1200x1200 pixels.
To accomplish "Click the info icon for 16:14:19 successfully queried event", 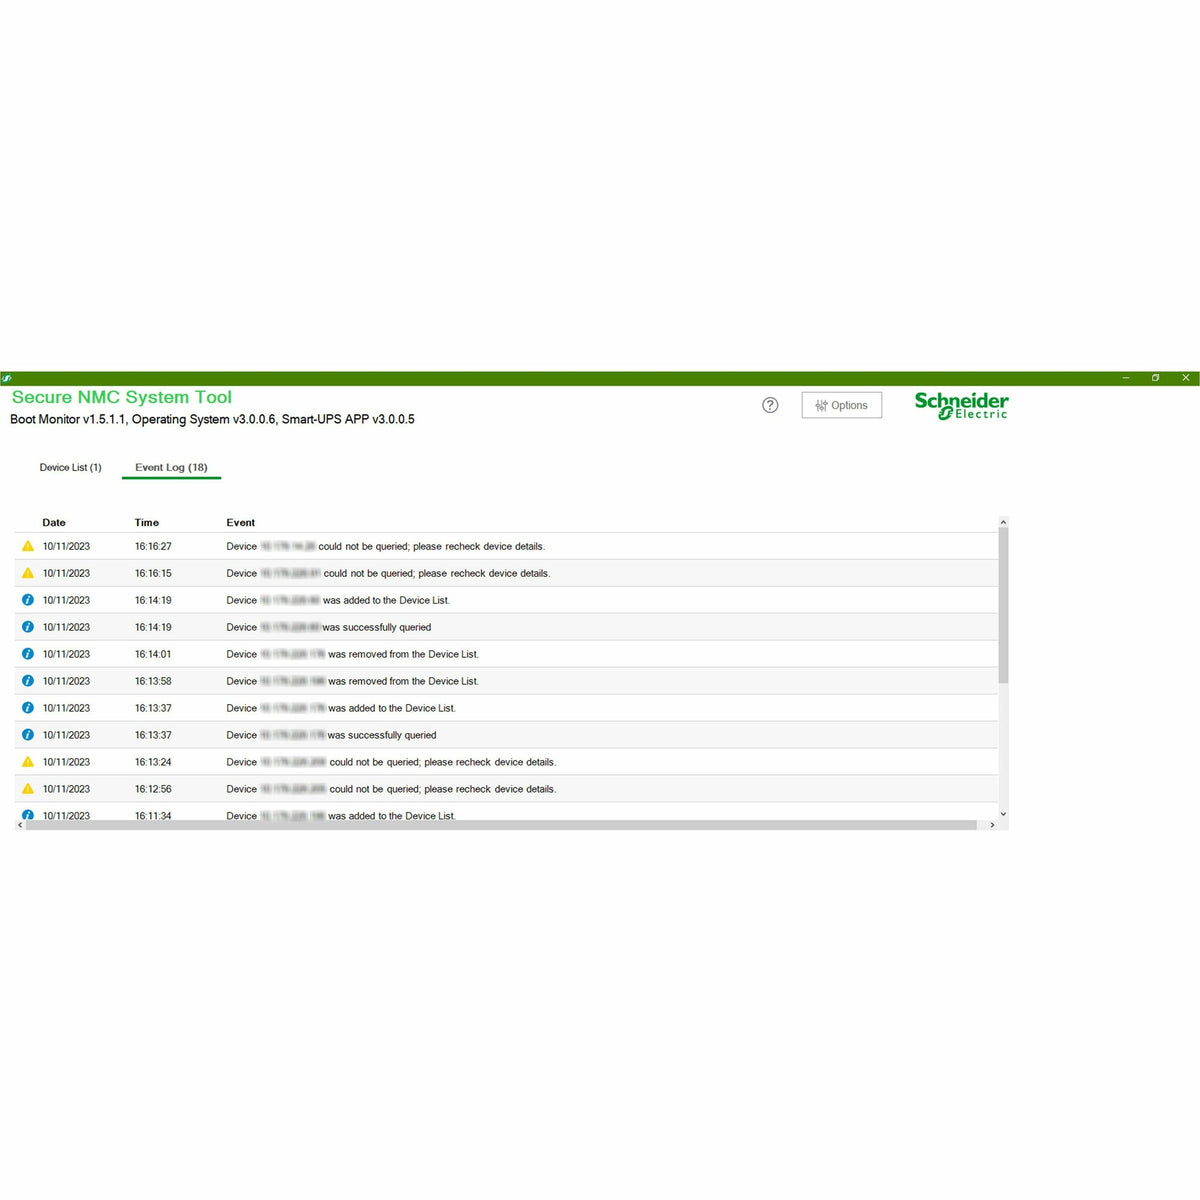I will pos(28,627).
